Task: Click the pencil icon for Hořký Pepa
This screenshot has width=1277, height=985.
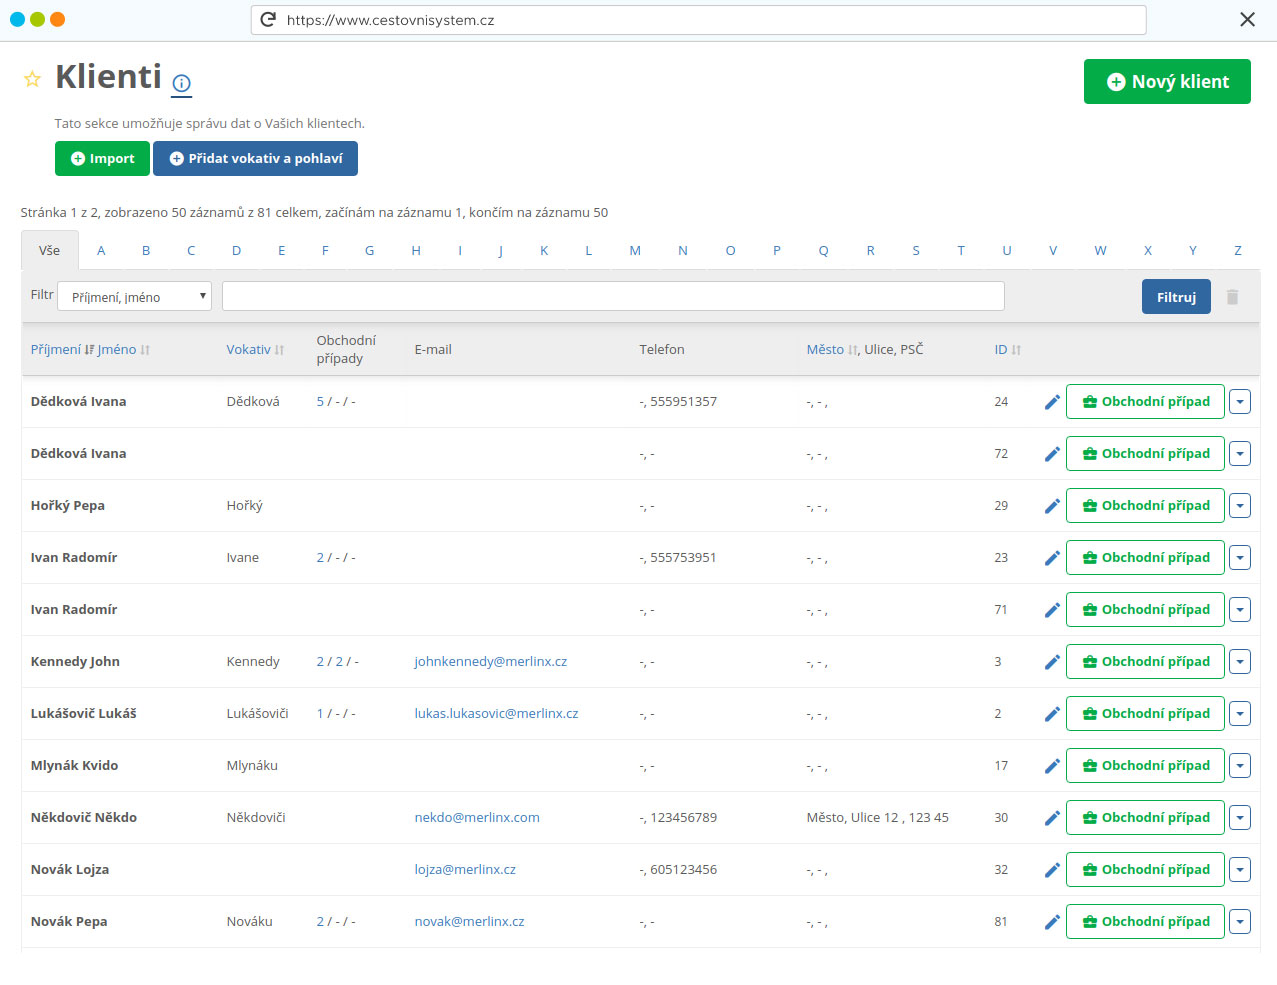Action: pyautogui.click(x=1052, y=506)
